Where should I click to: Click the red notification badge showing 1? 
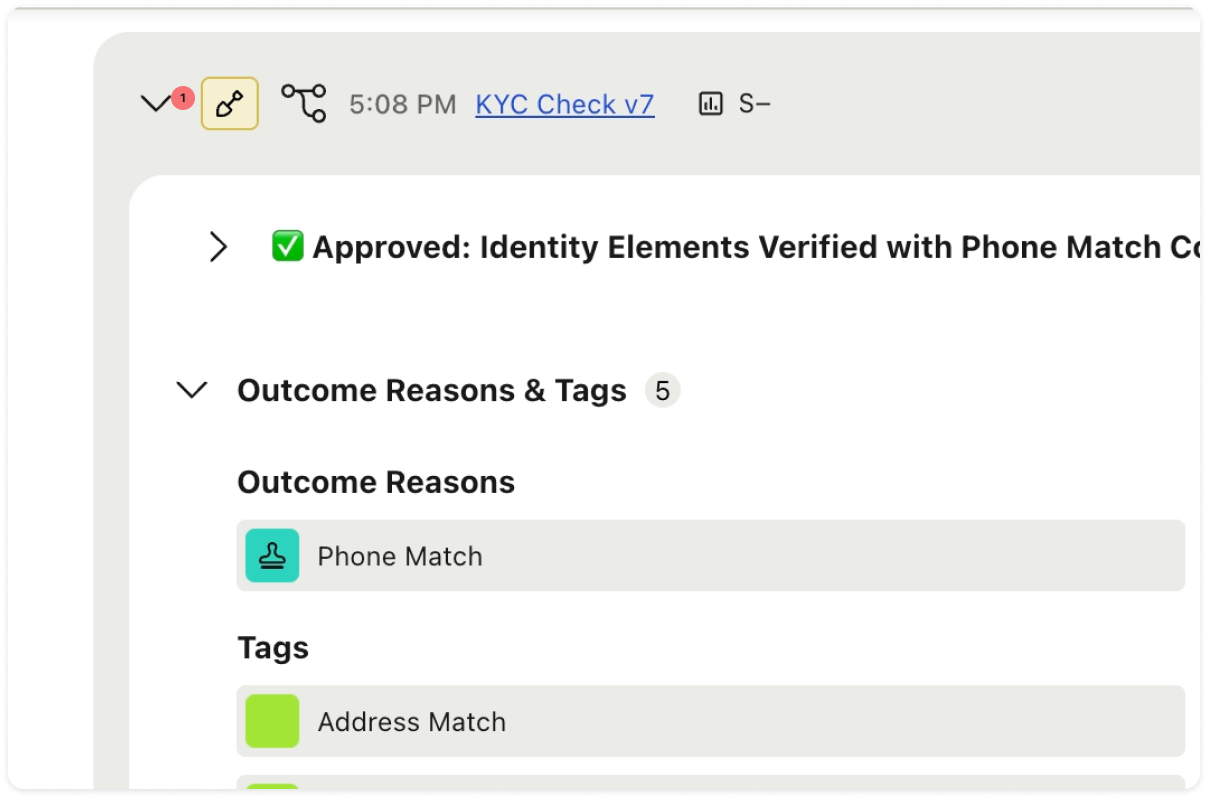tap(182, 98)
